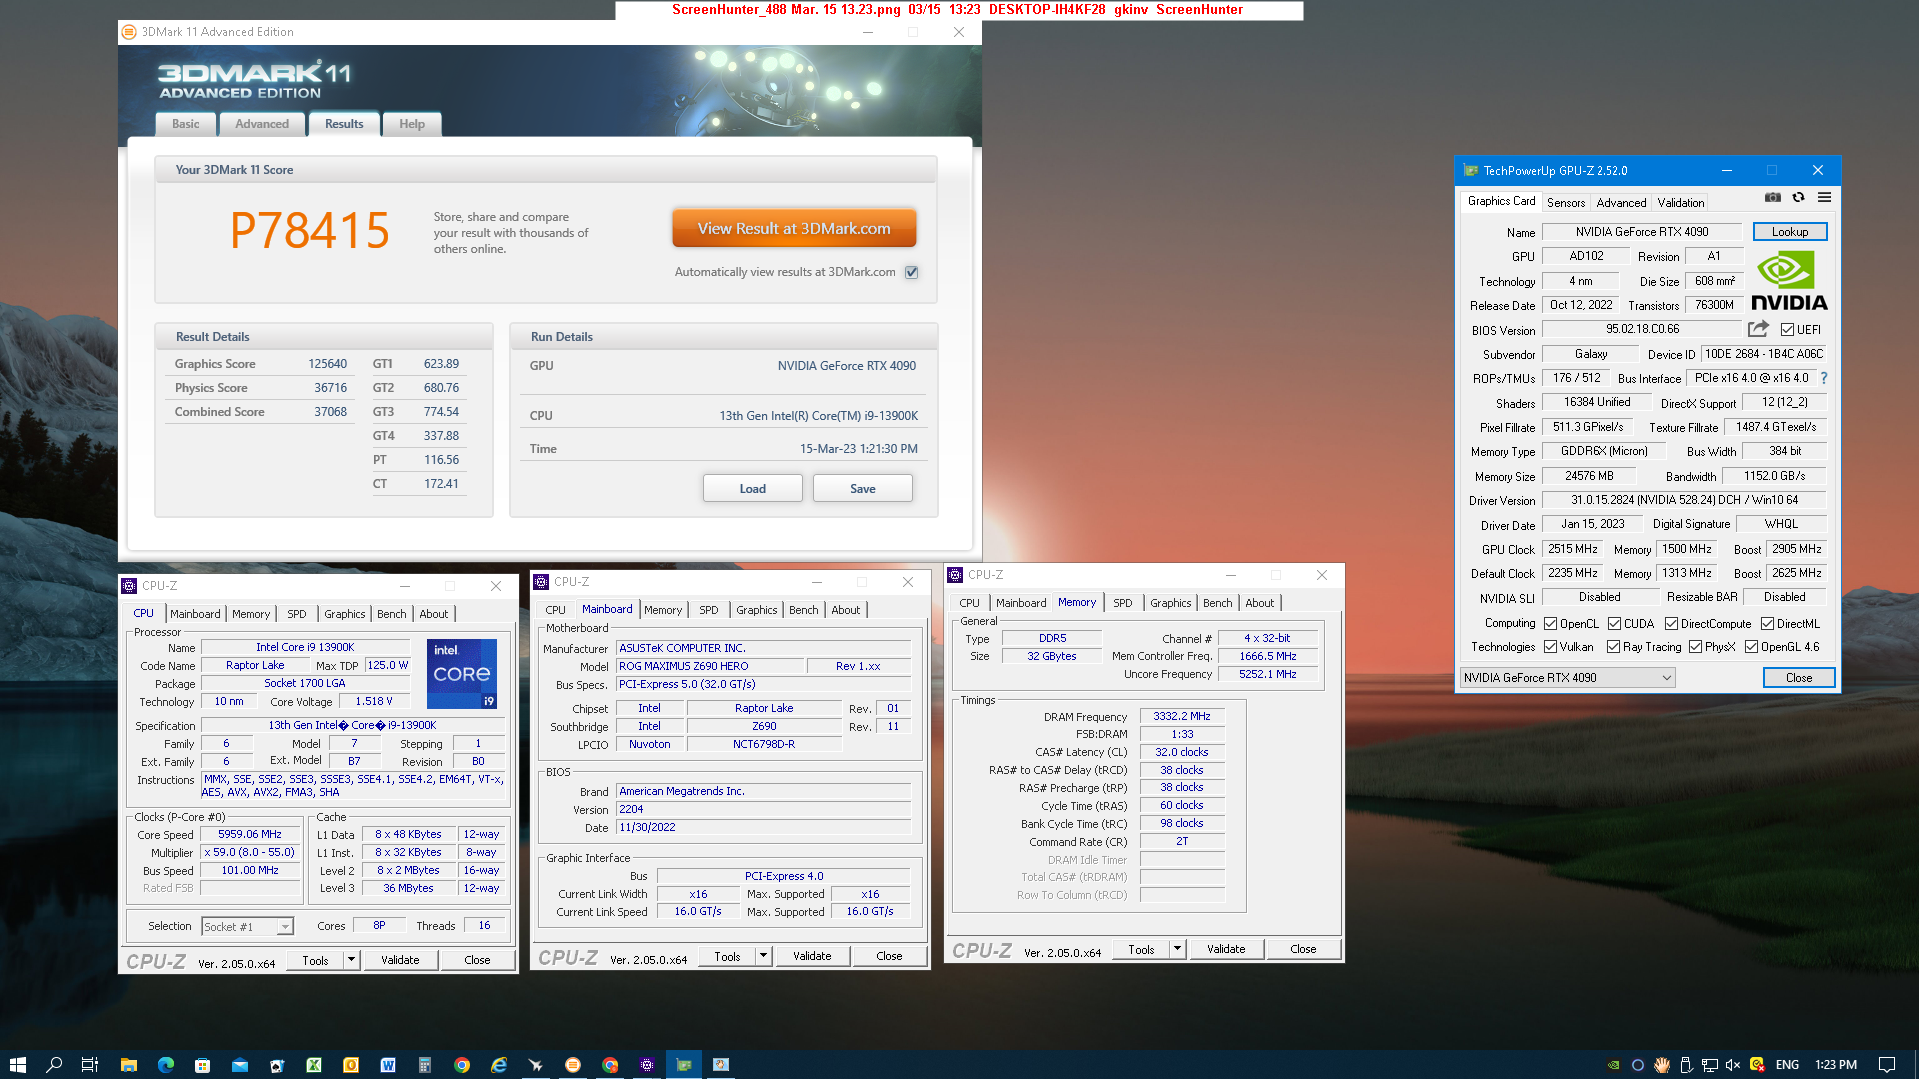Open Microsoft Store from taskbar
Viewport: 1919px width, 1079px height.
[202, 1065]
